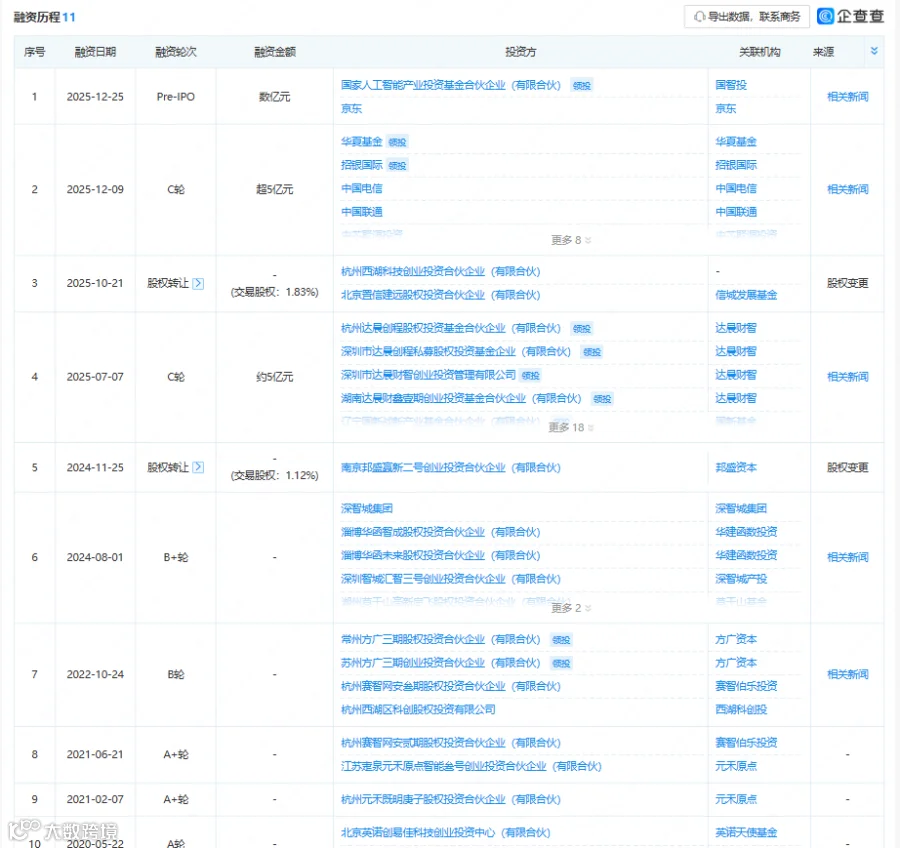This screenshot has height=848, width=900.
Task: Expand 更多 2 investors in row 6
Action: click(x=571, y=607)
